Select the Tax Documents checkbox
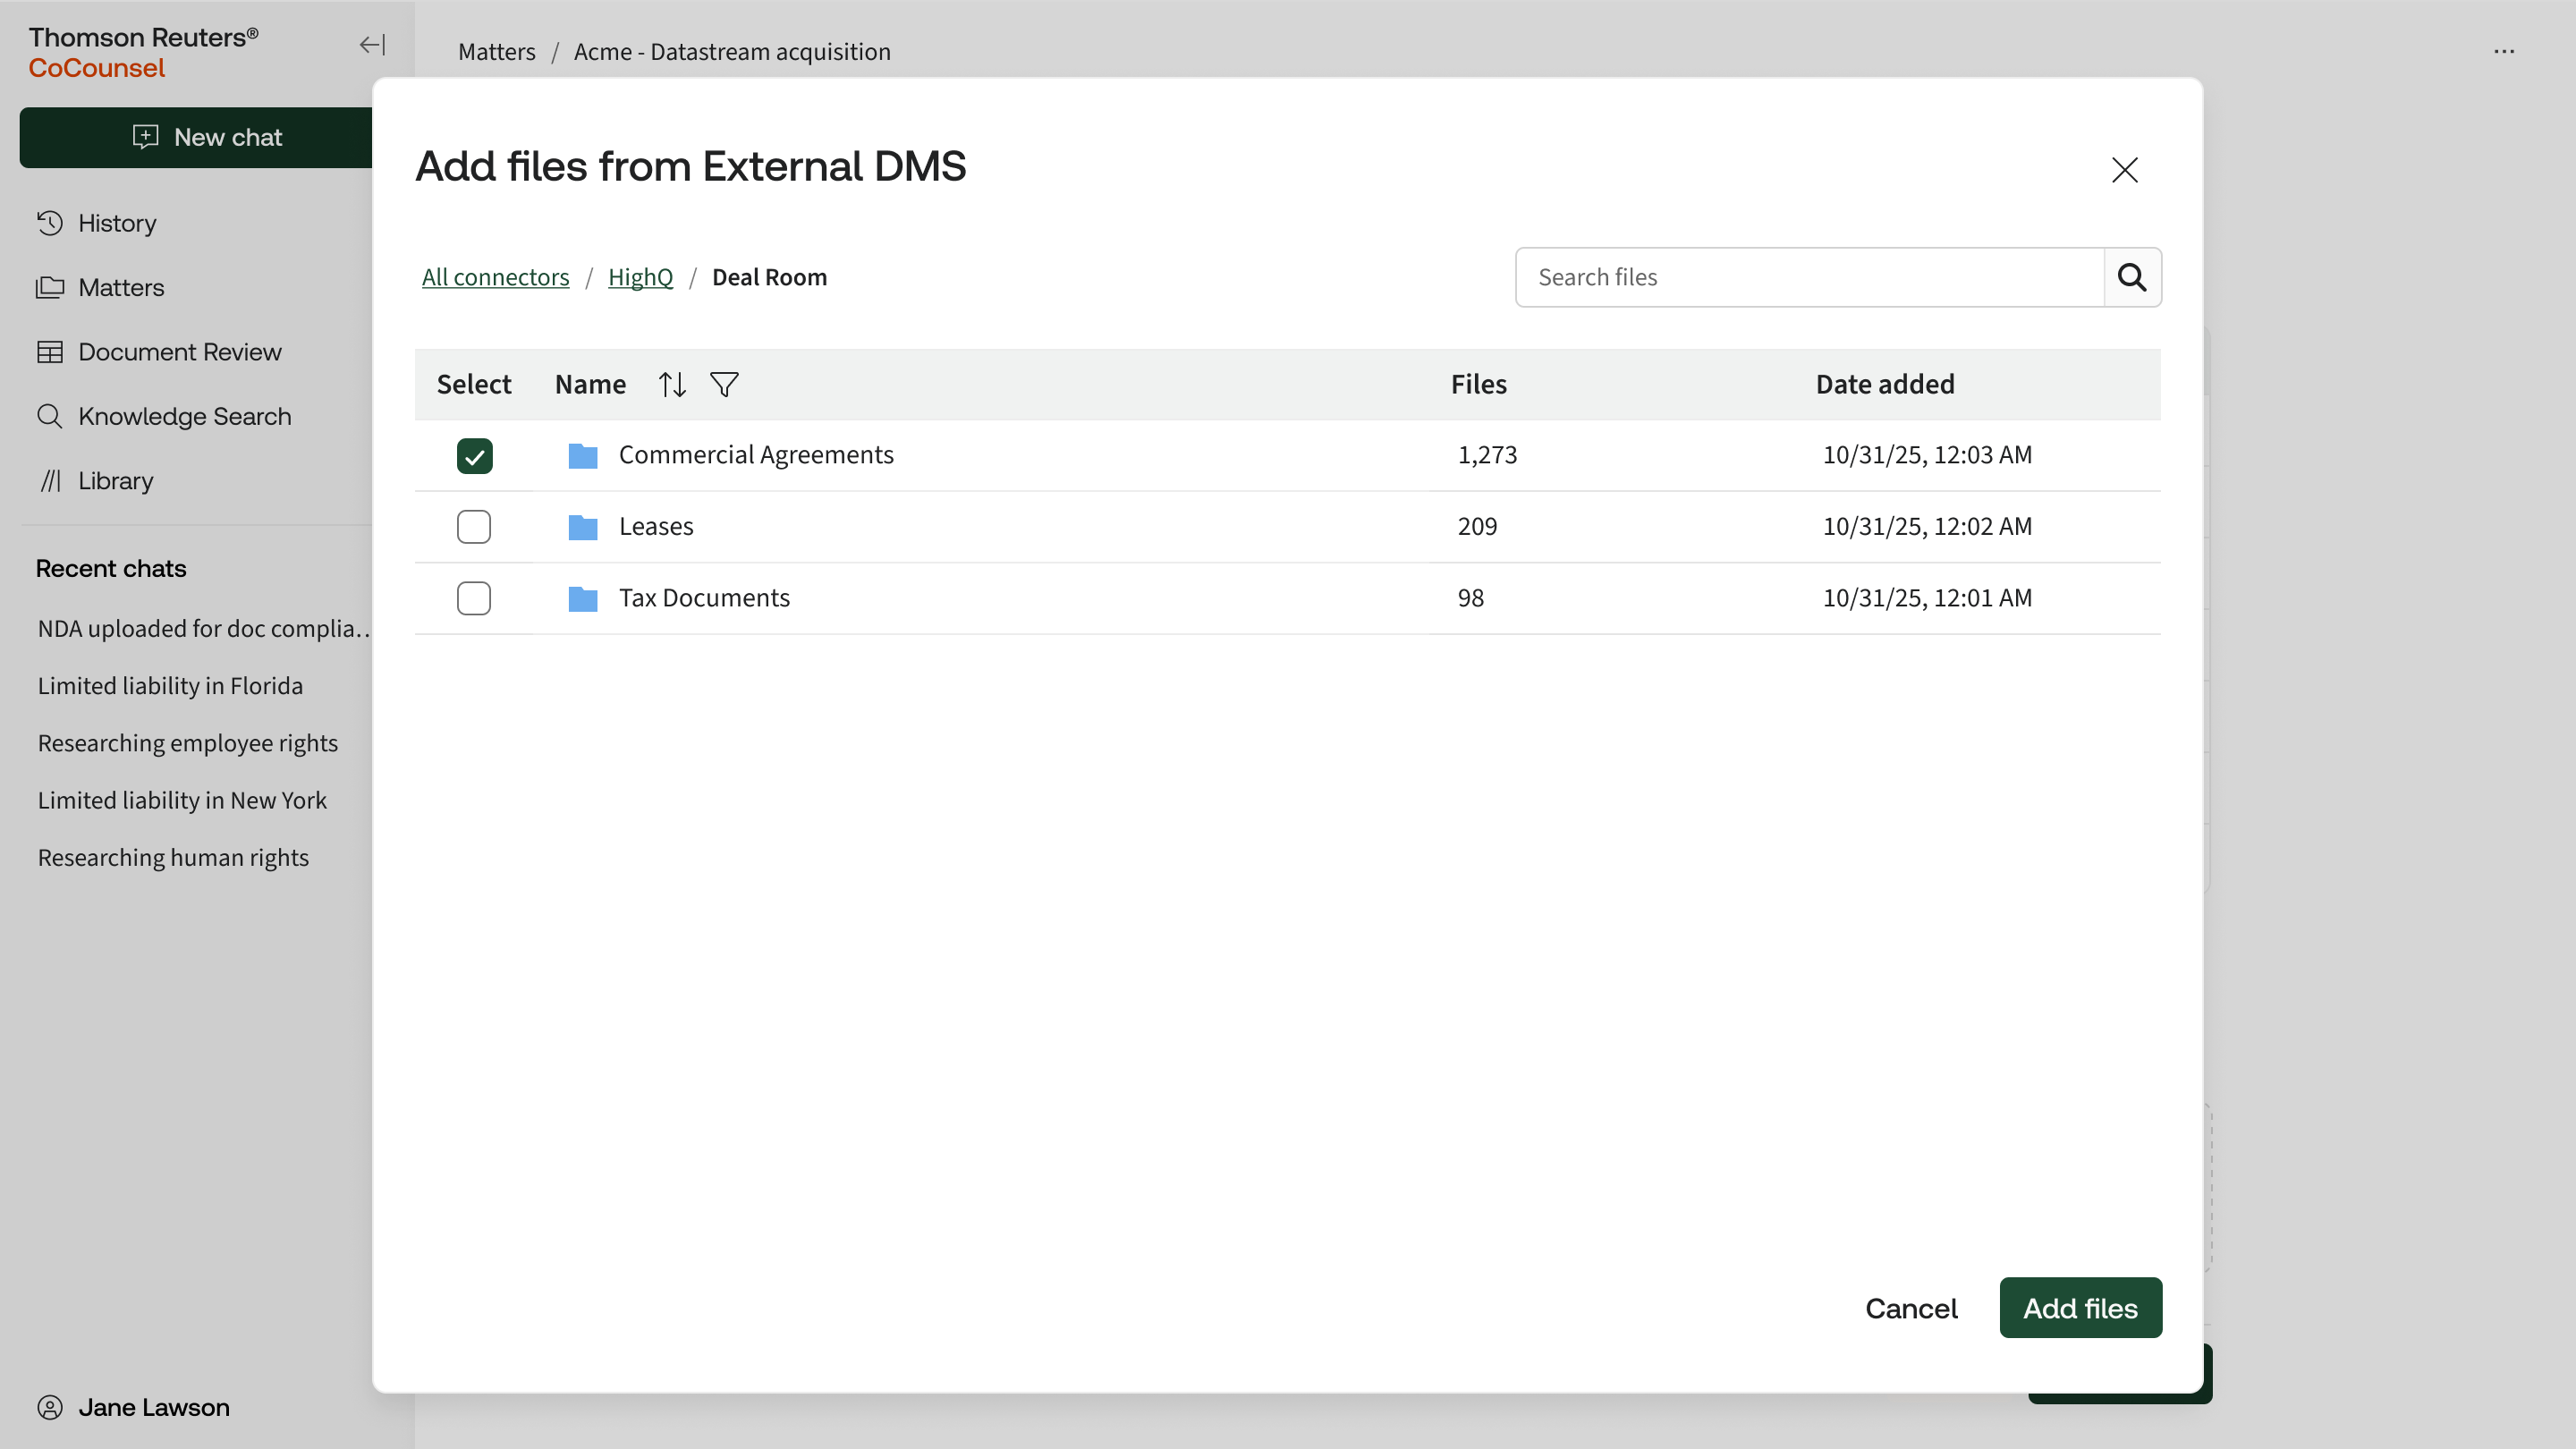2576x1449 pixels. coord(474,598)
